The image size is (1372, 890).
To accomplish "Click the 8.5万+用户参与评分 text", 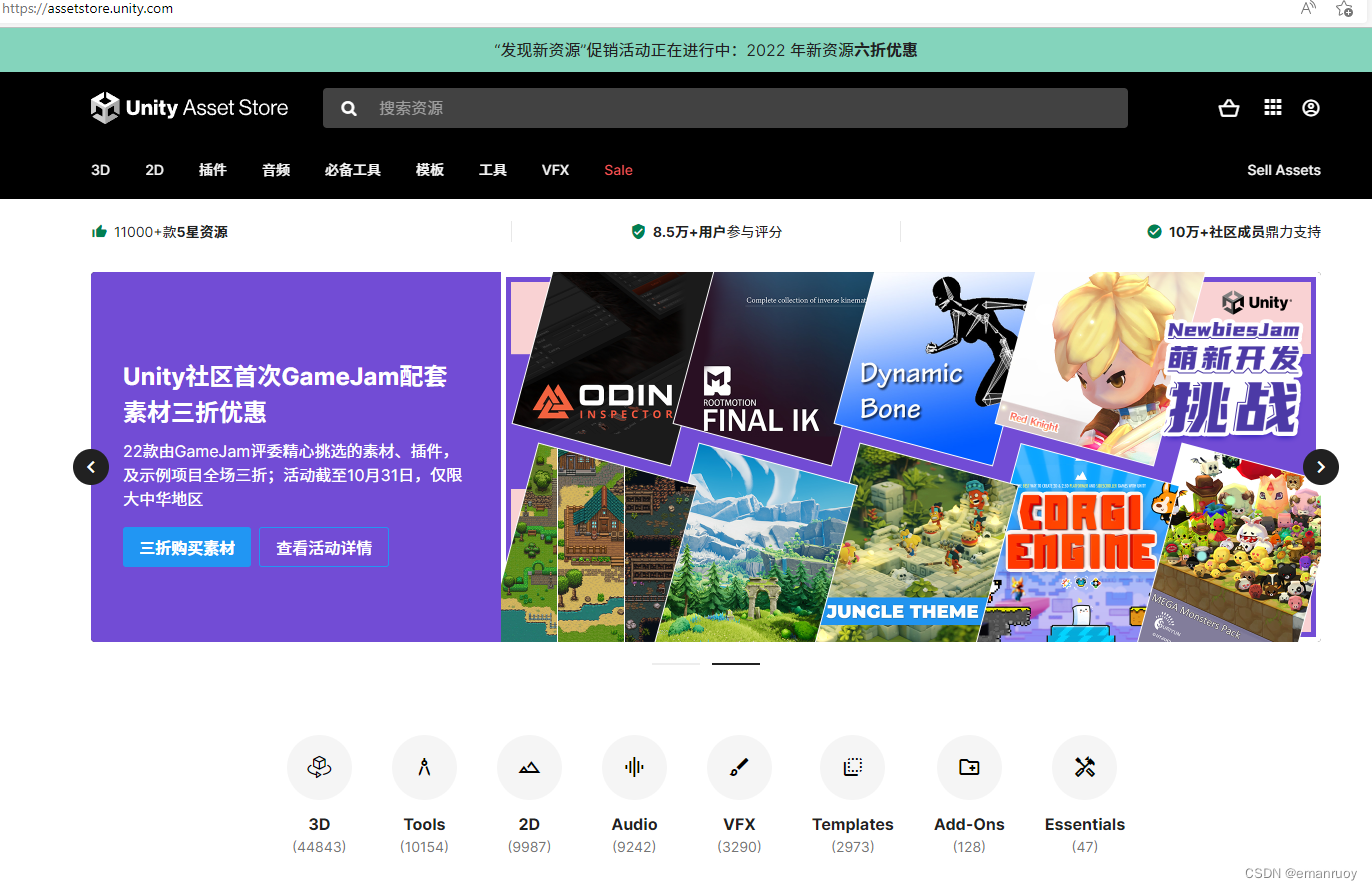I will pos(717,232).
